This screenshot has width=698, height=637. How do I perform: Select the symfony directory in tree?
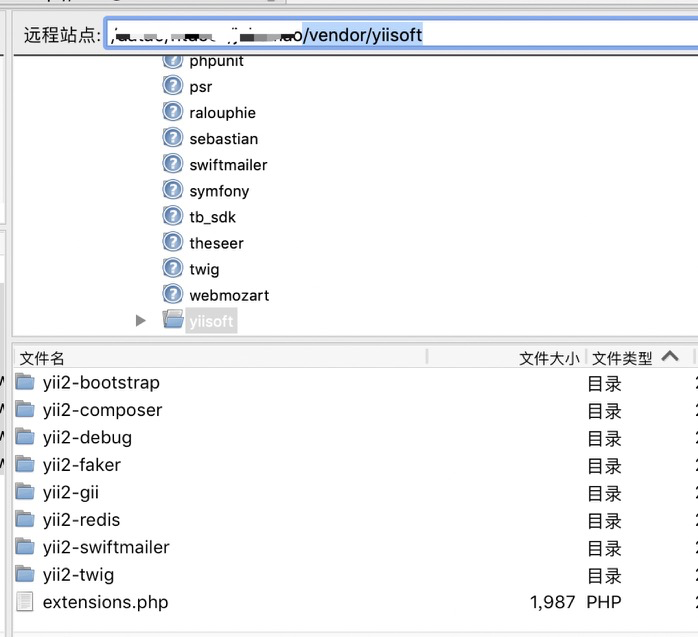tap(219, 191)
